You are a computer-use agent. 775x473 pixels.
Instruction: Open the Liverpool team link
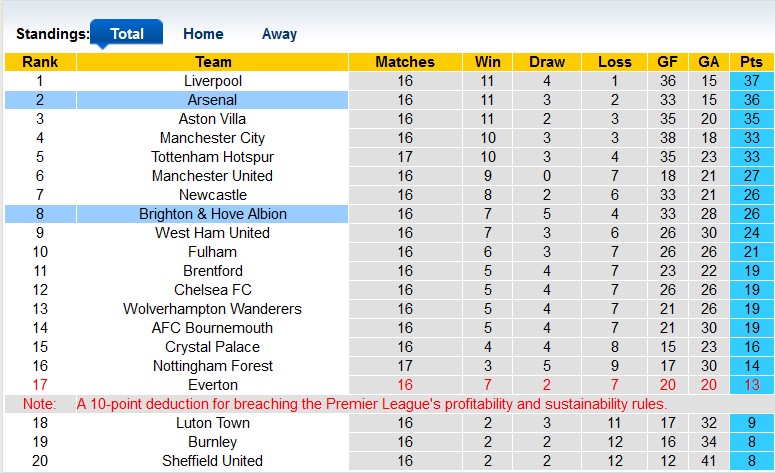pos(213,81)
